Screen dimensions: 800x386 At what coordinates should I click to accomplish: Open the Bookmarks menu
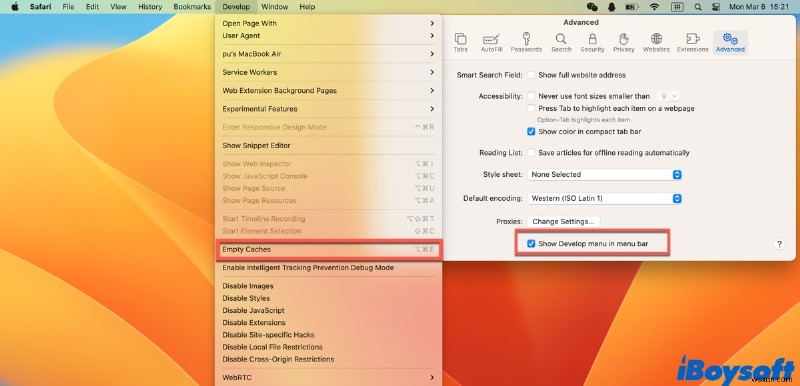192,7
